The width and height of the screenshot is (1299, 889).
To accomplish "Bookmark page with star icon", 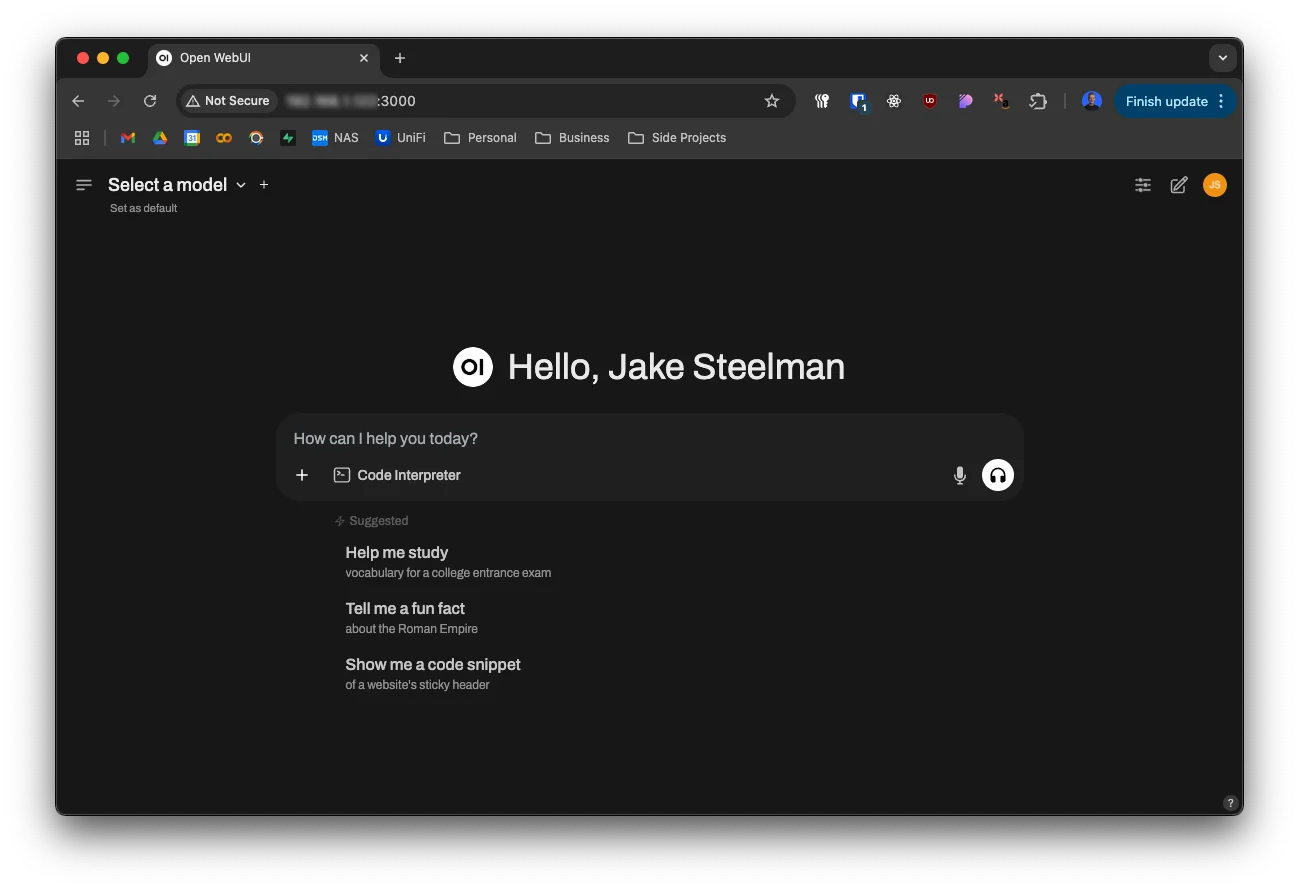I will pos(772,101).
